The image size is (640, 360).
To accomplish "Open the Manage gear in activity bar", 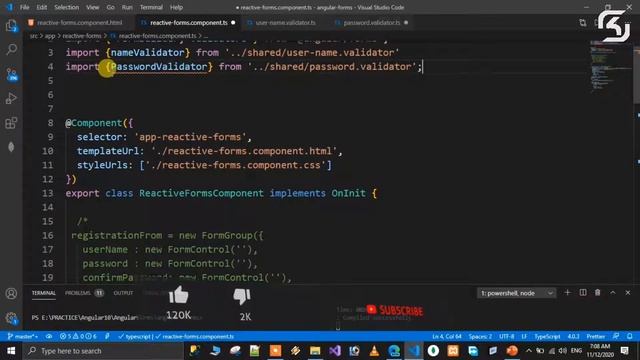I will (11, 318).
